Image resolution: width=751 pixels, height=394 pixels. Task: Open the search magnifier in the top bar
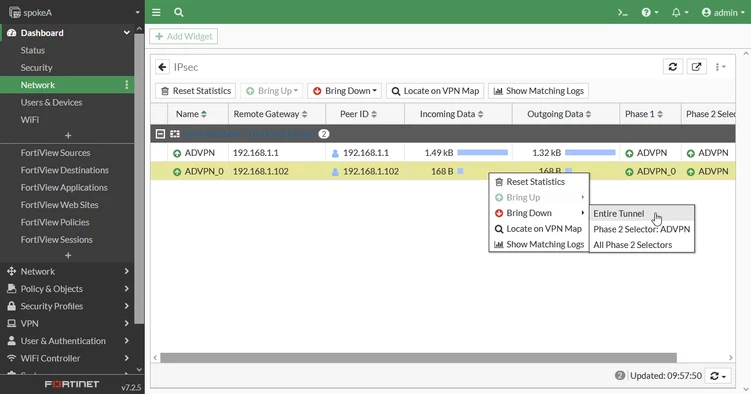coord(179,12)
